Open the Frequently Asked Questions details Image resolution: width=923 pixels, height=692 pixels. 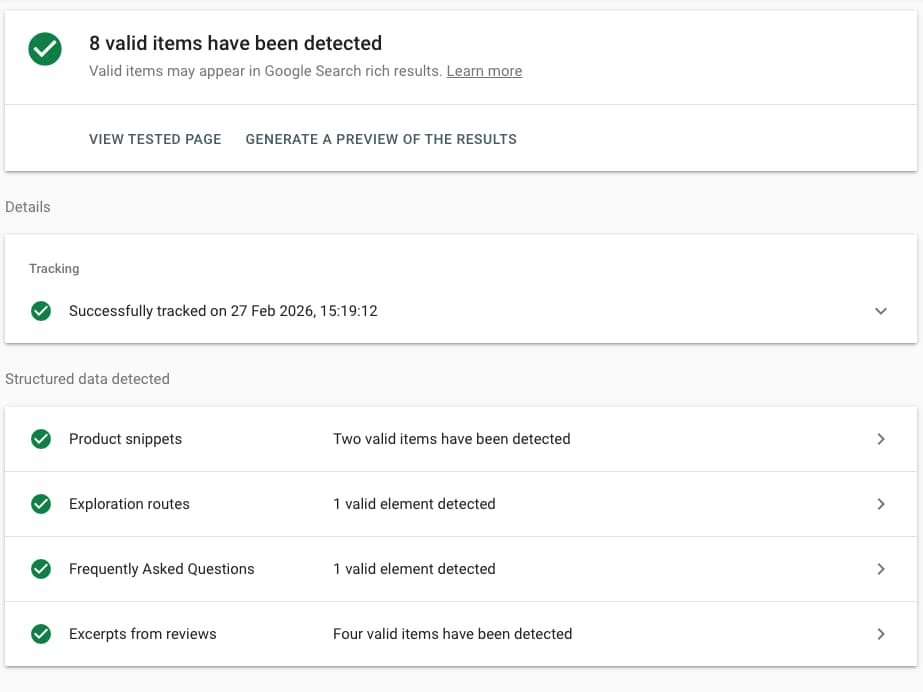(881, 569)
